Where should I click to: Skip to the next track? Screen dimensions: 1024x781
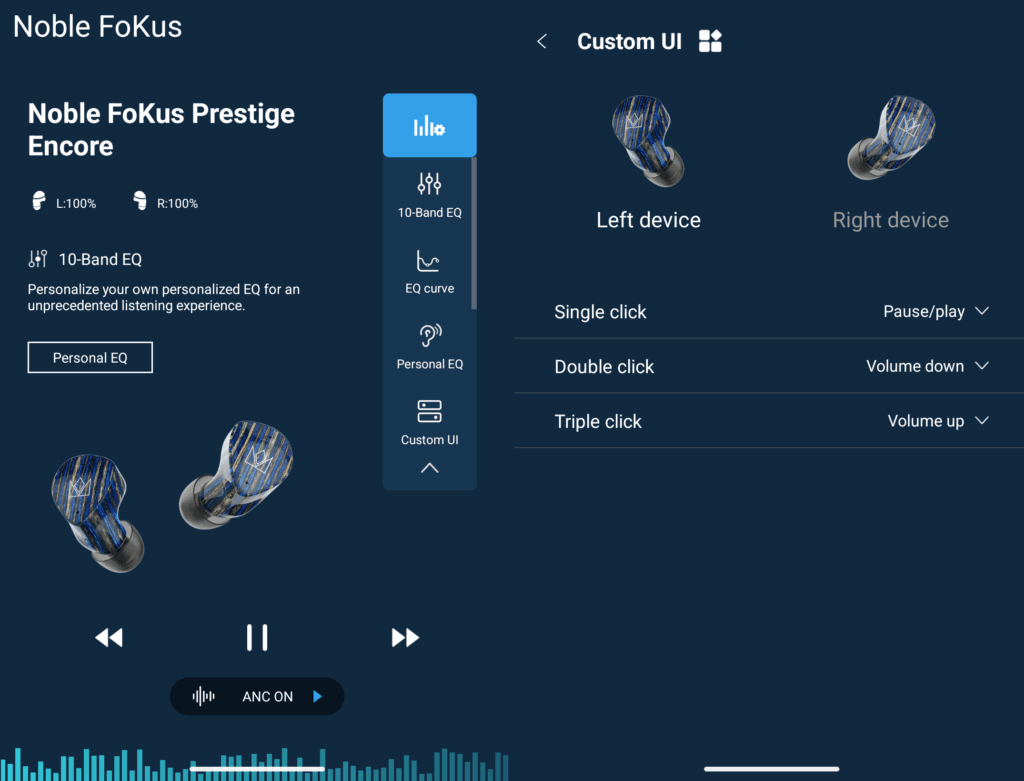tap(405, 638)
